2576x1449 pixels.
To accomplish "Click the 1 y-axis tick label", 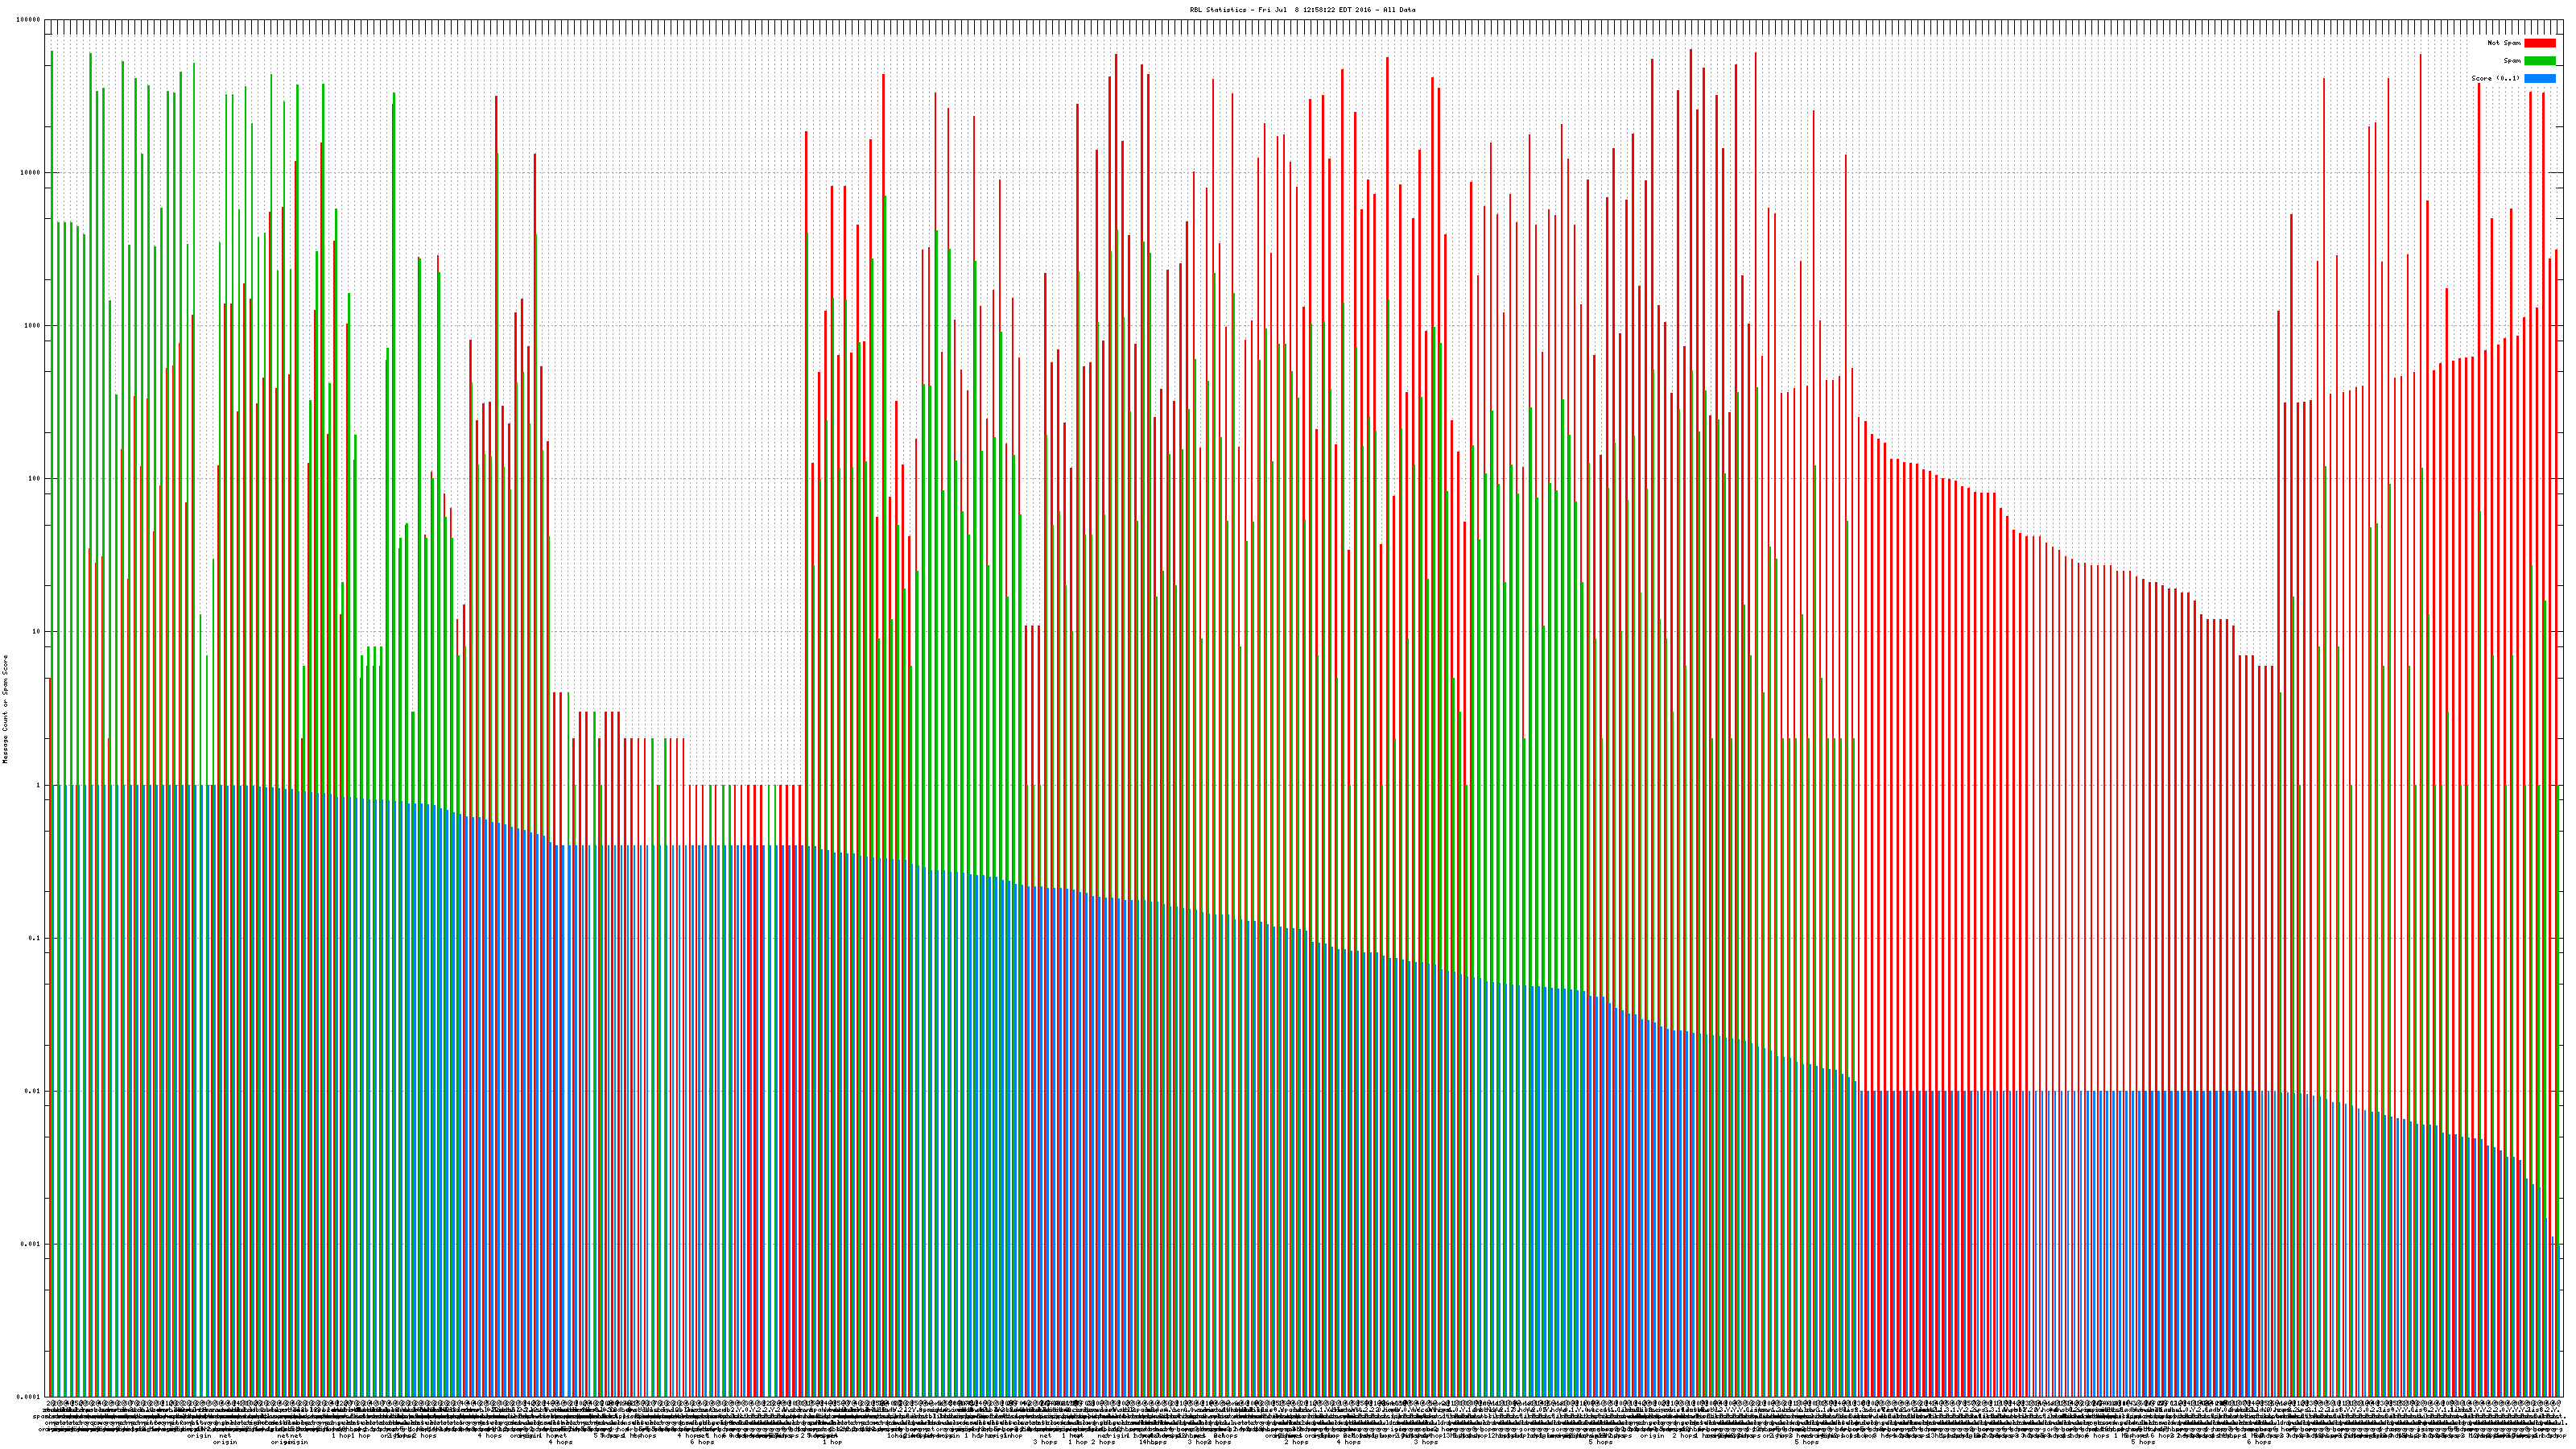I will tap(38, 785).
